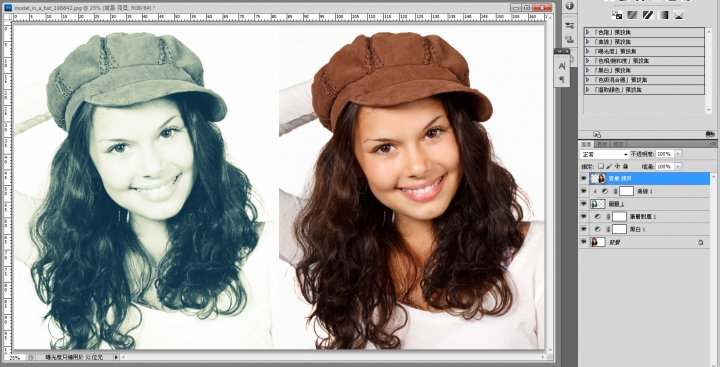The image size is (720, 367).
Task: Expand the selective color presets group
Action: click(588, 90)
